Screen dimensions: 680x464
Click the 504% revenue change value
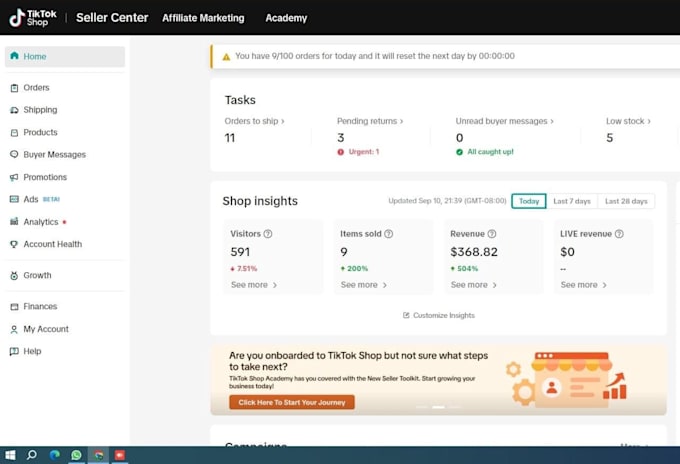pyautogui.click(x=468, y=268)
